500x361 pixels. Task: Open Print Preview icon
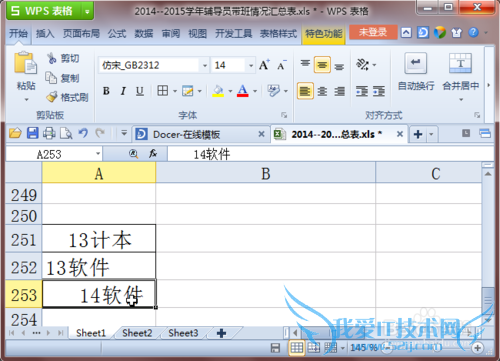coord(66,133)
